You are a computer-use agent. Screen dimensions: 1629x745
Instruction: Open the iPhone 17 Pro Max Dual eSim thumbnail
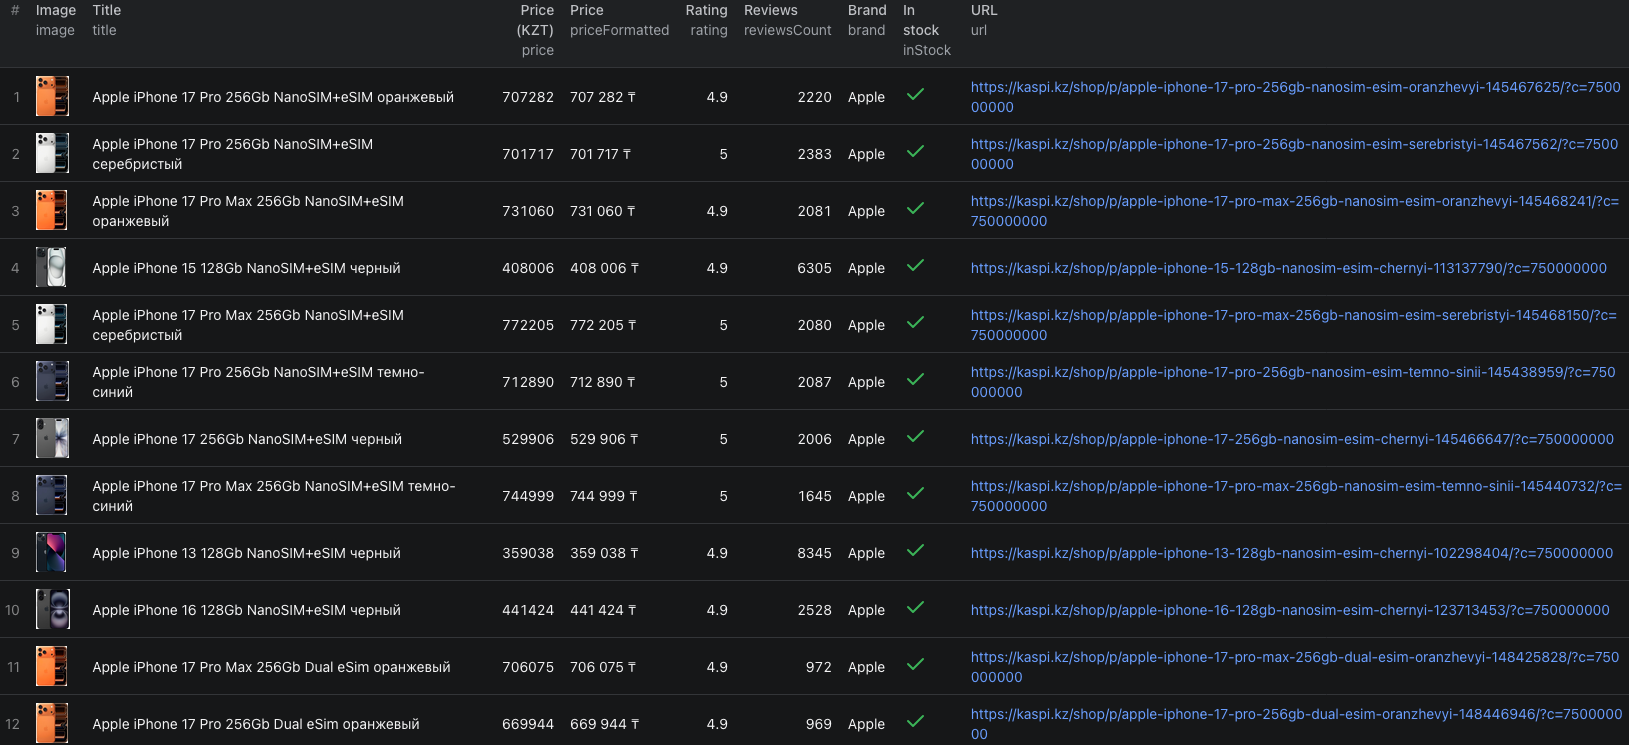[52, 666]
